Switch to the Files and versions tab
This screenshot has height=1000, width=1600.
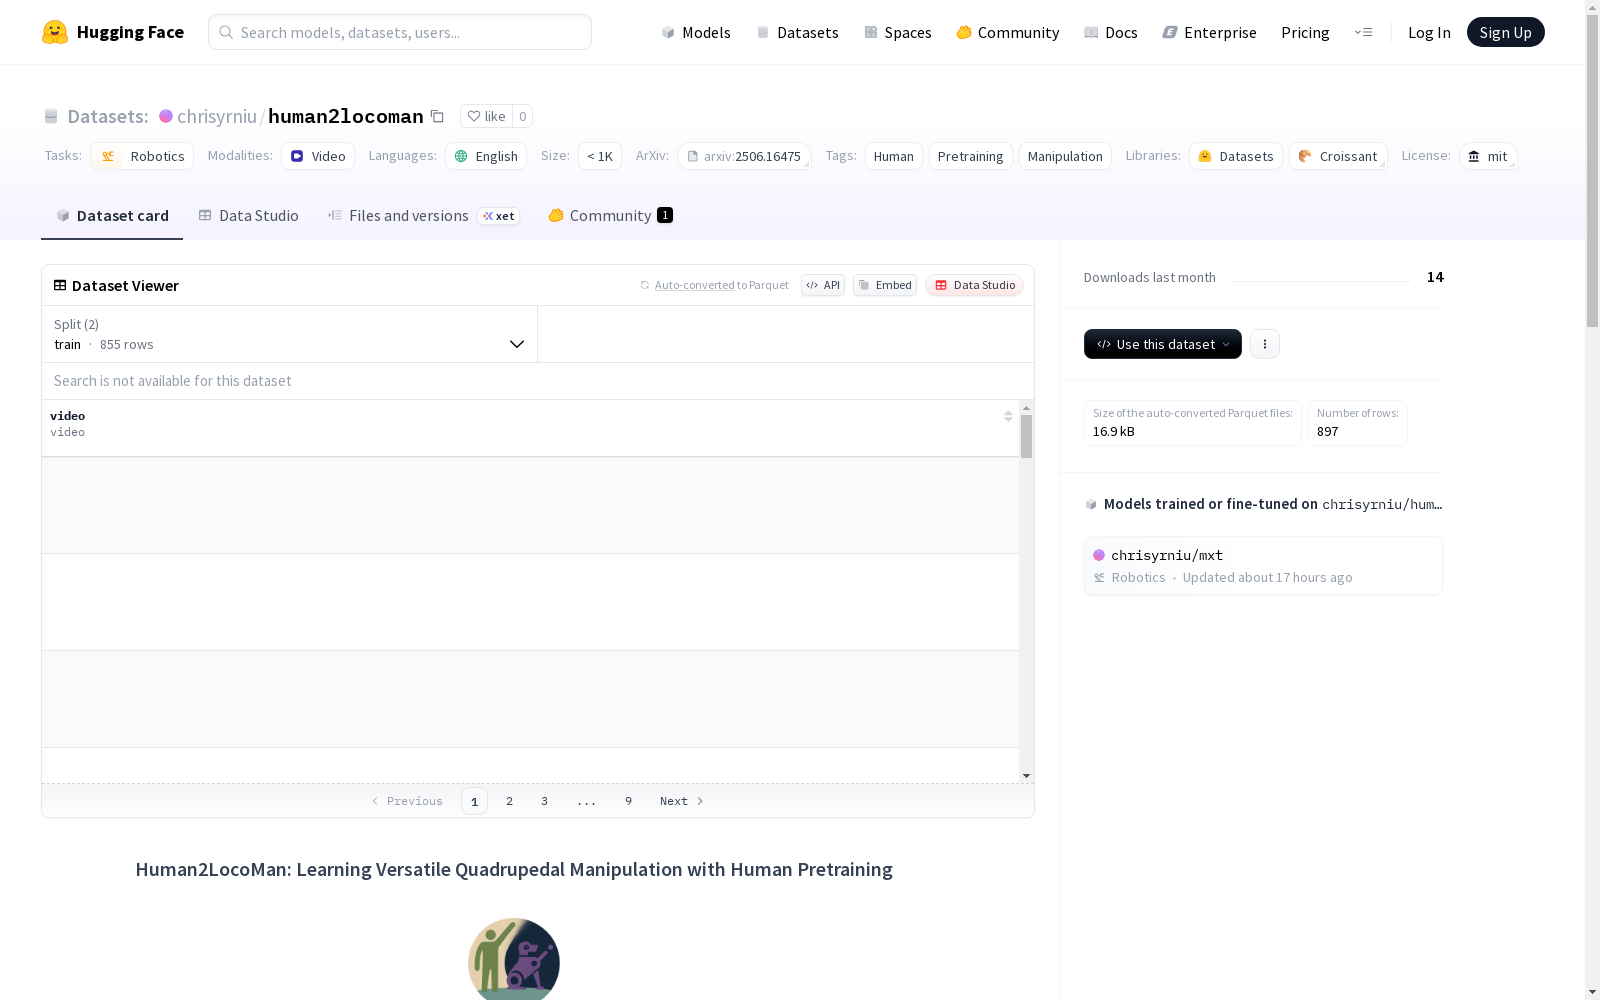[x=423, y=215]
